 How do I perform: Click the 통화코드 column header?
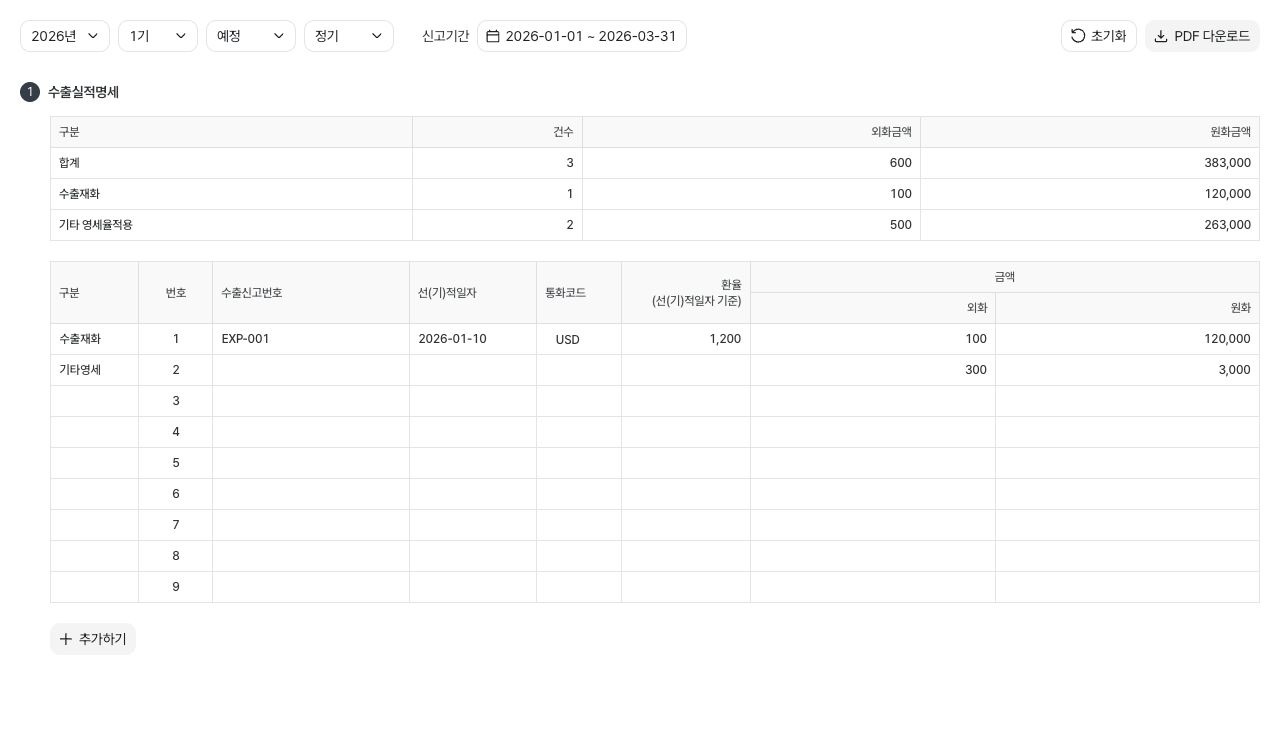579,293
